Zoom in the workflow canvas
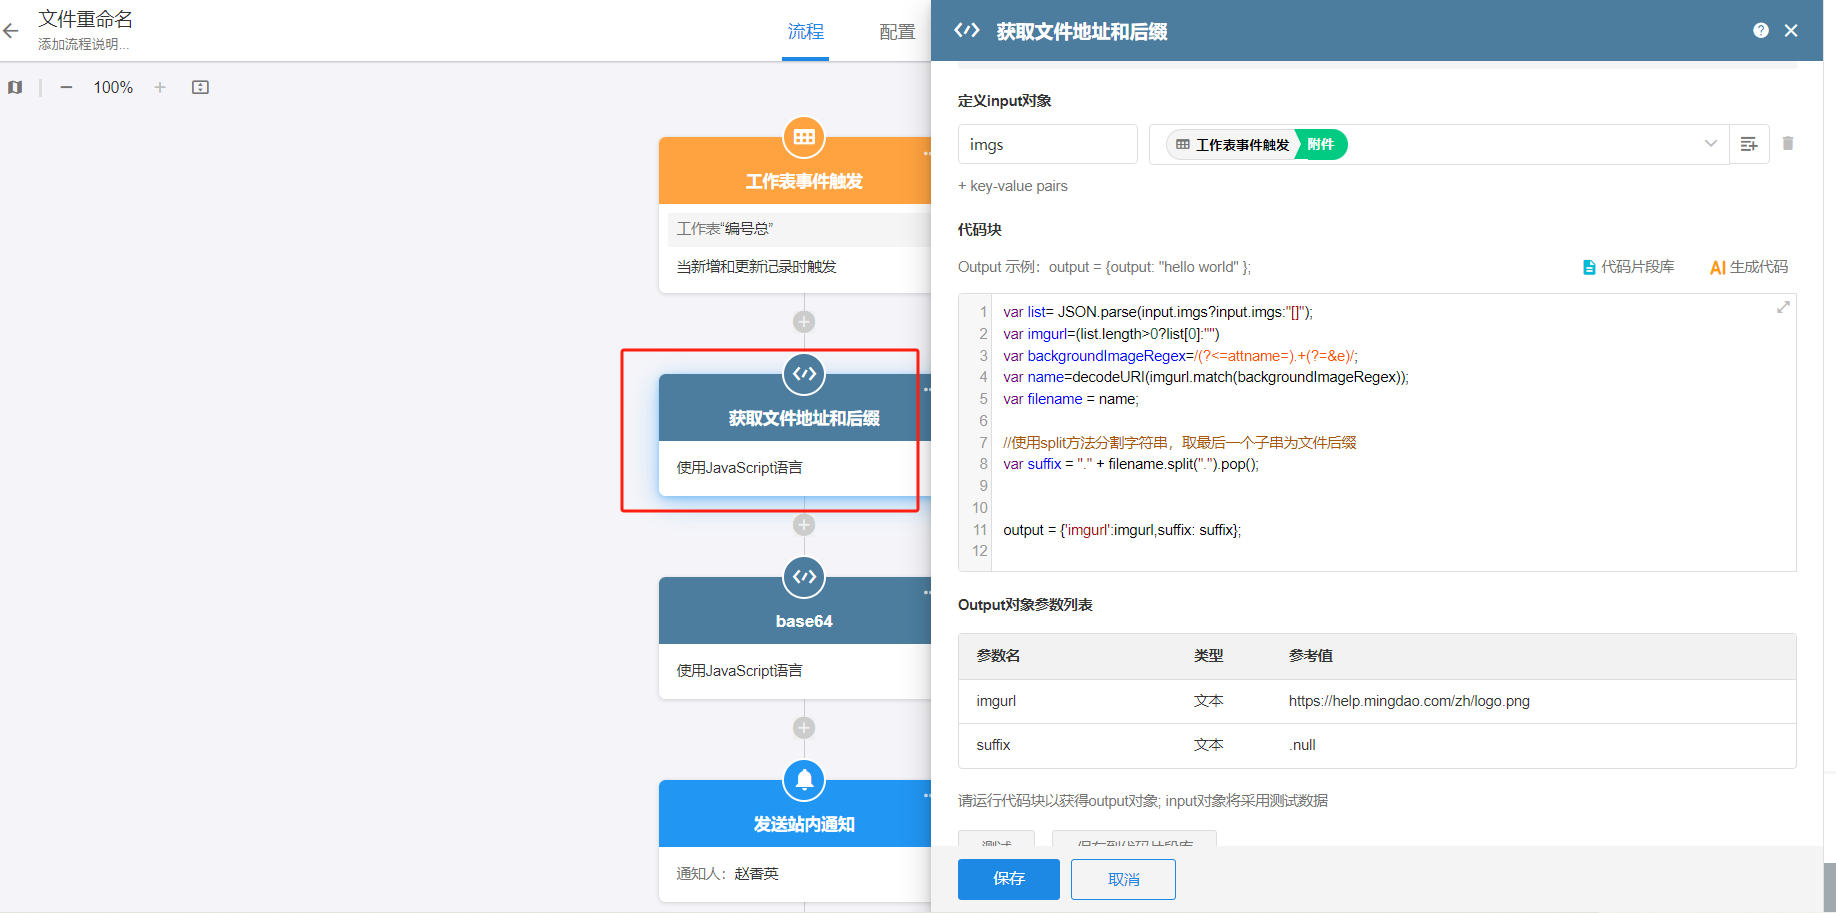This screenshot has width=1836, height=913. [x=160, y=88]
